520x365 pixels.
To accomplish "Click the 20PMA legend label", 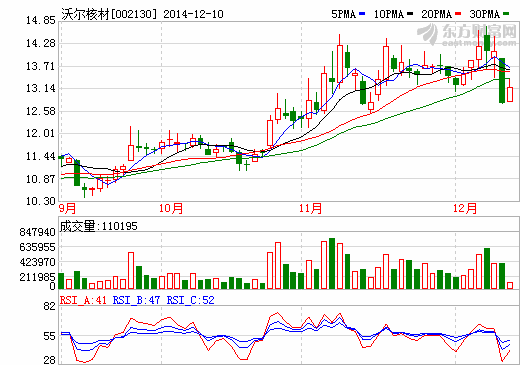I will (437, 14).
